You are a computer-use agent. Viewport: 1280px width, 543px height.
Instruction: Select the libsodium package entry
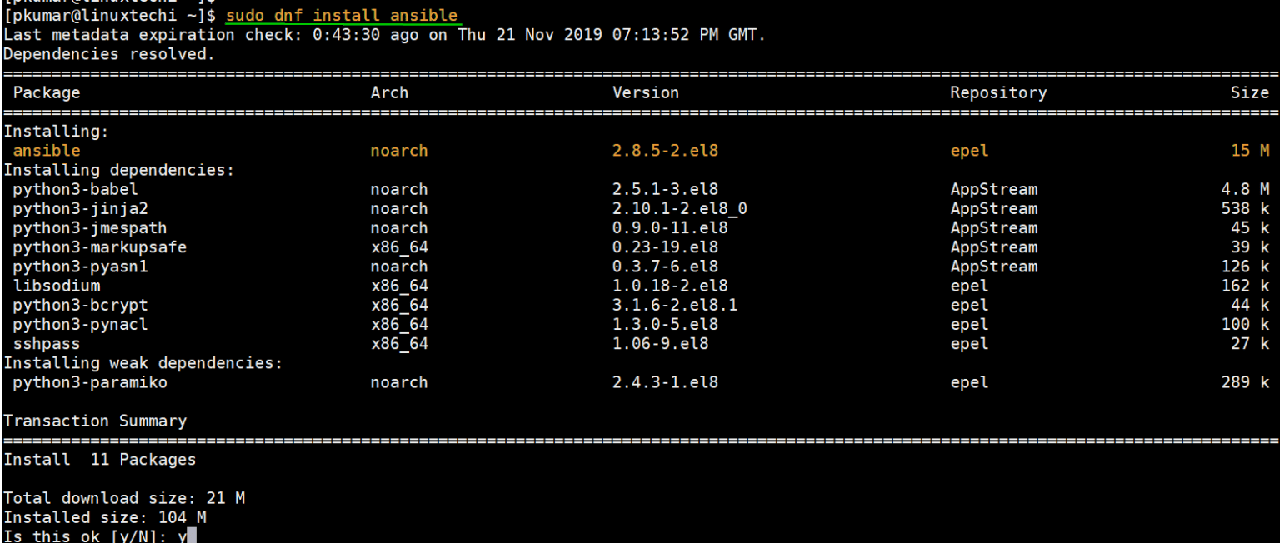[x=56, y=286]
